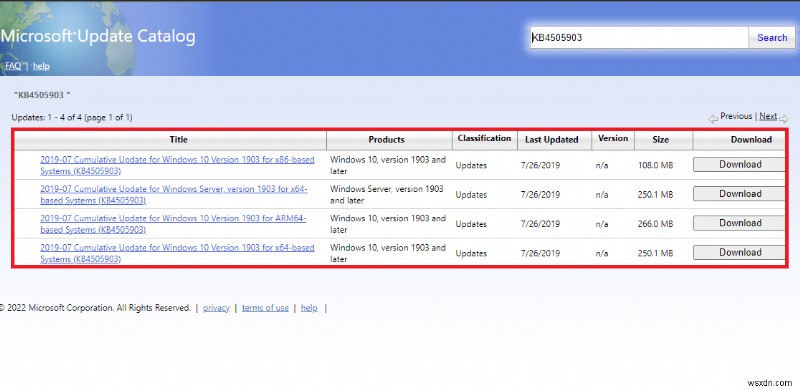
Task: Open ARM64-based Systems cumulative update link
Action: tap(173, 224)
